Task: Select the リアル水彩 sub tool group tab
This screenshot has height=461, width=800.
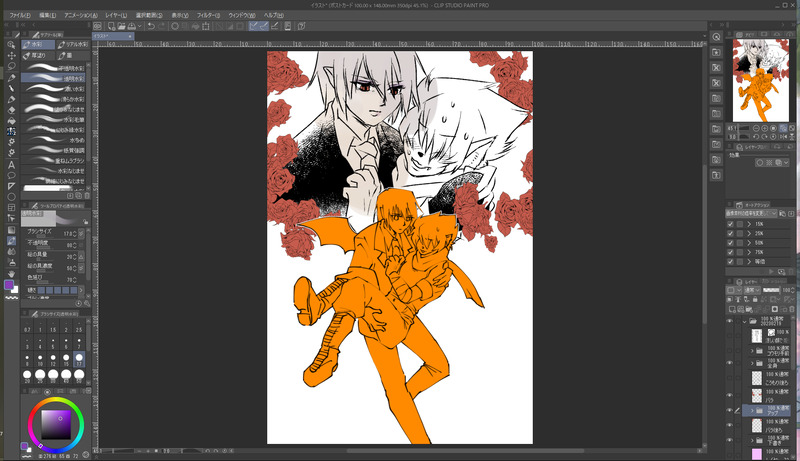Action: click(72, 44)
